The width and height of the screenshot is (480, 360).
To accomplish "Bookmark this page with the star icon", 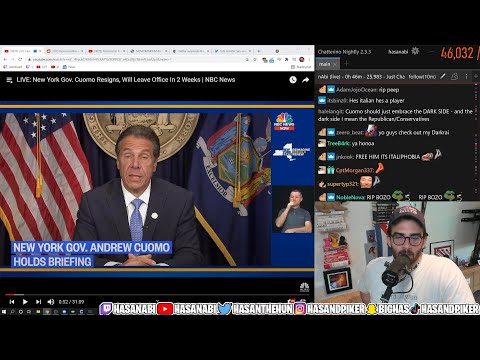I will (x=255, y=59).
